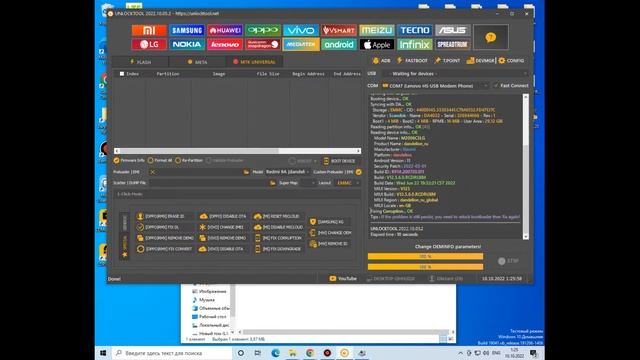640x360 pixels.
Task: Select the Infinix brand tile
Action: click(x=415, y=44)
